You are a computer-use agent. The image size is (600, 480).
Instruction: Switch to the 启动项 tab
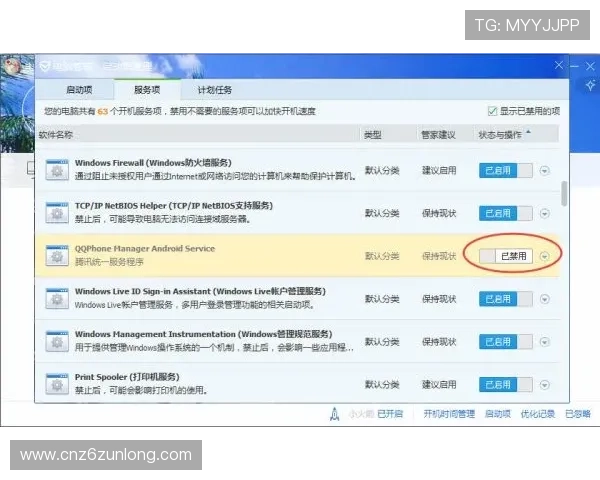79,90
